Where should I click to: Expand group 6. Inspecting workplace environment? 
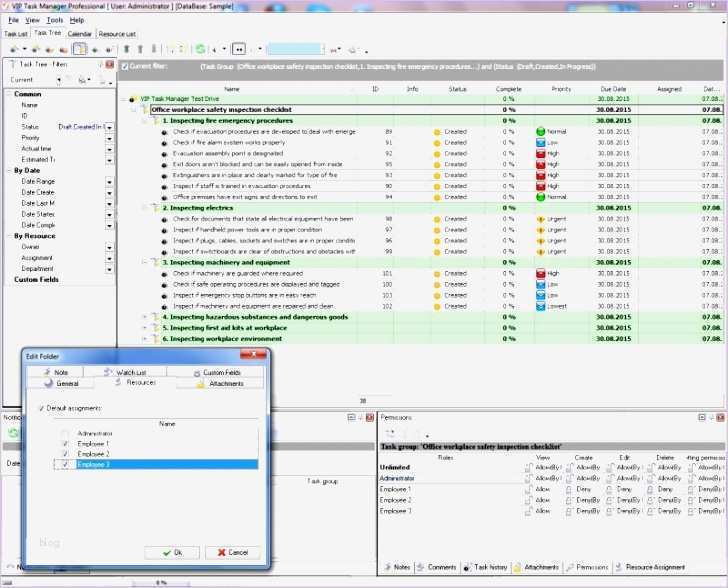[144, 339]
